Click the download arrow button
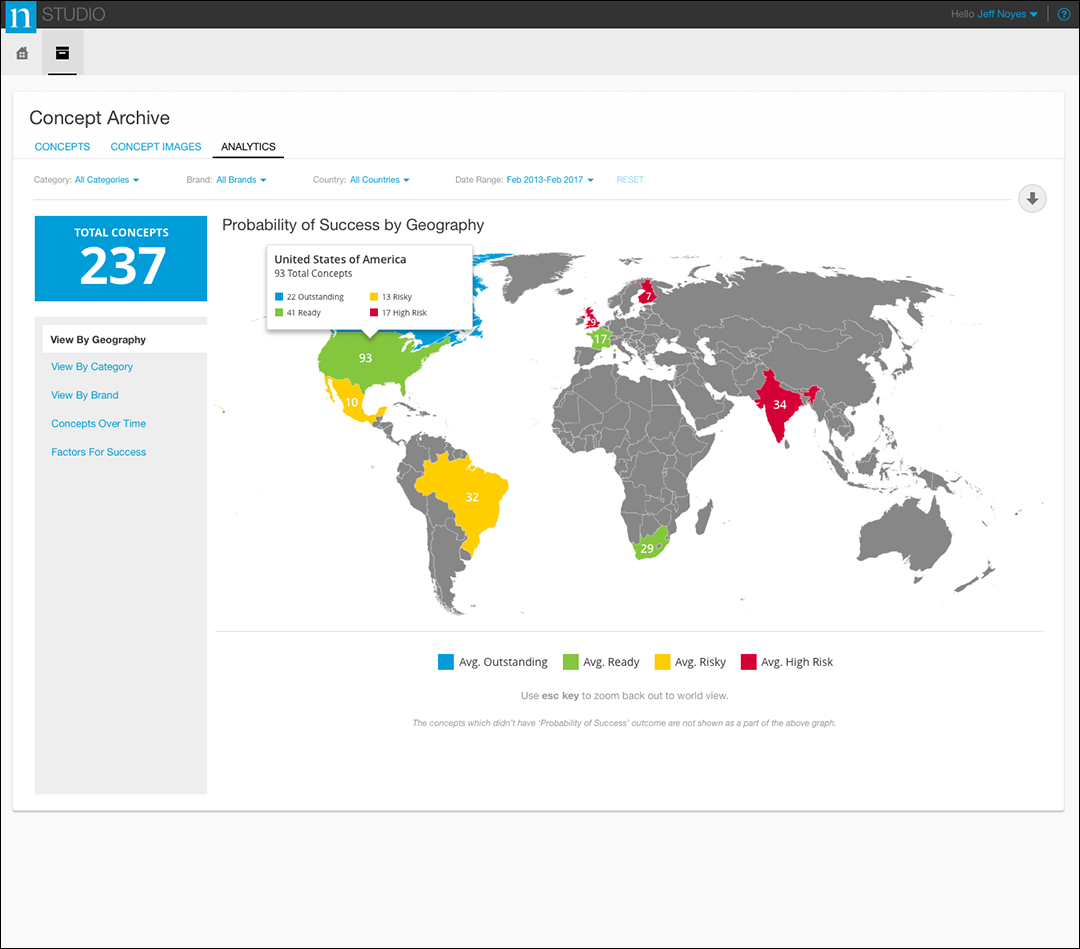1080x949 pixels. [x=1032, y=198]
